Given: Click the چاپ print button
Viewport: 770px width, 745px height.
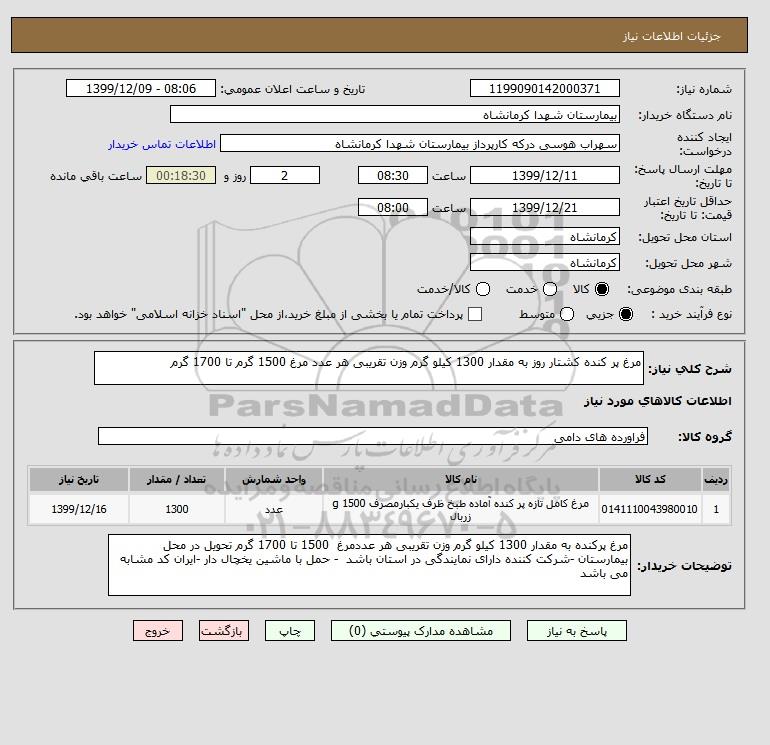Looking at the screenshot, I should tap(290, 631).
